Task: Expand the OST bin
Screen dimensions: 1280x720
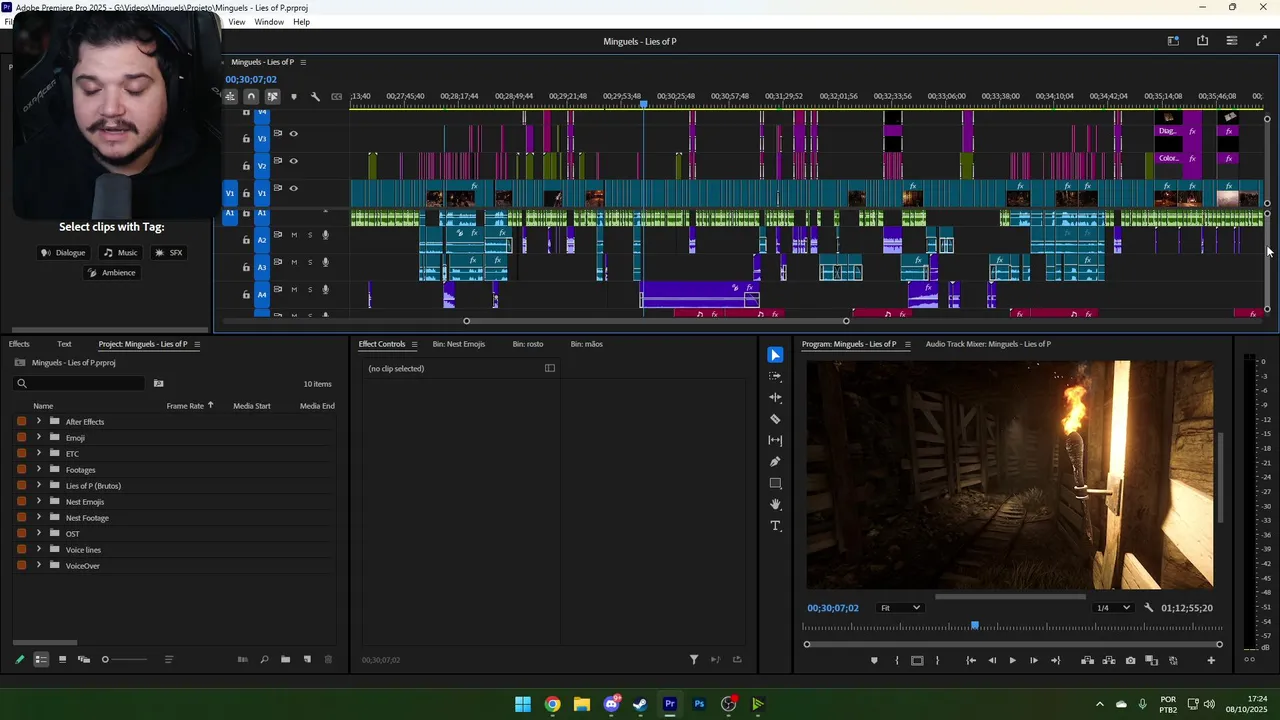Action: pyautogui.click(x=39, y=533)
